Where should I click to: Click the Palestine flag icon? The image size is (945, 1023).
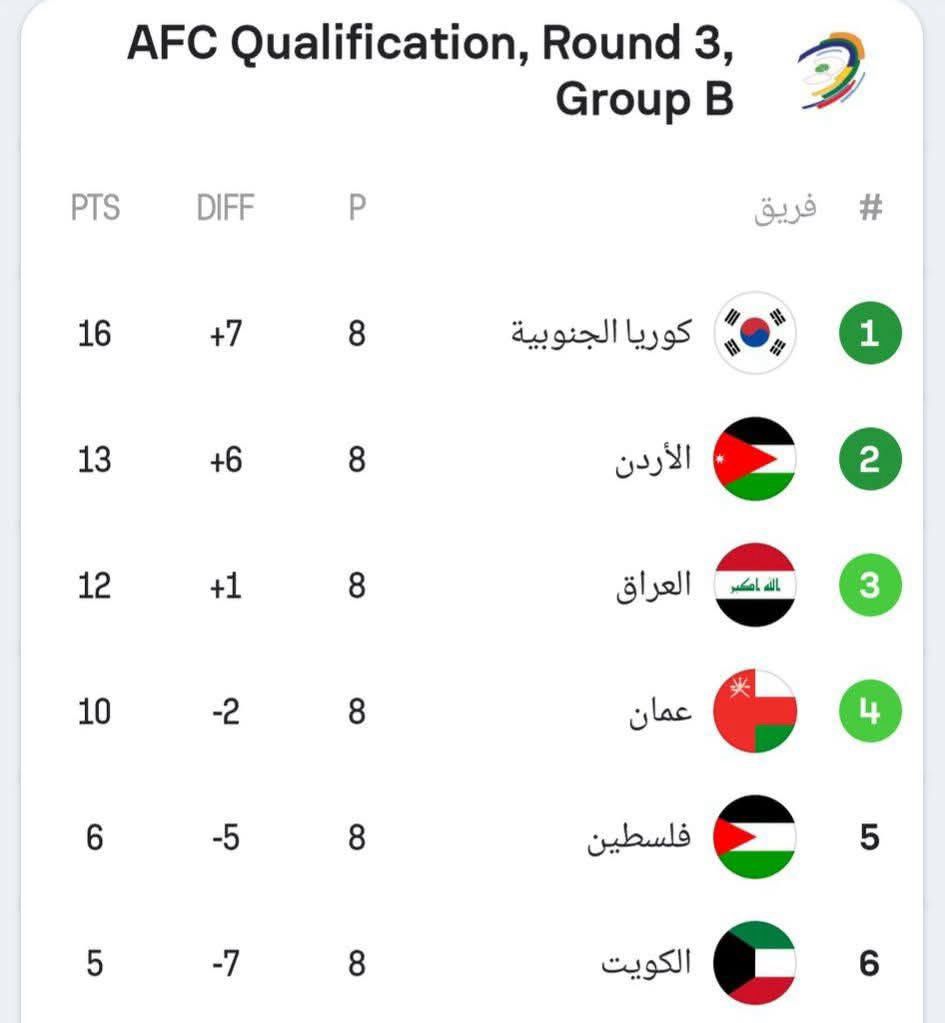754,836
